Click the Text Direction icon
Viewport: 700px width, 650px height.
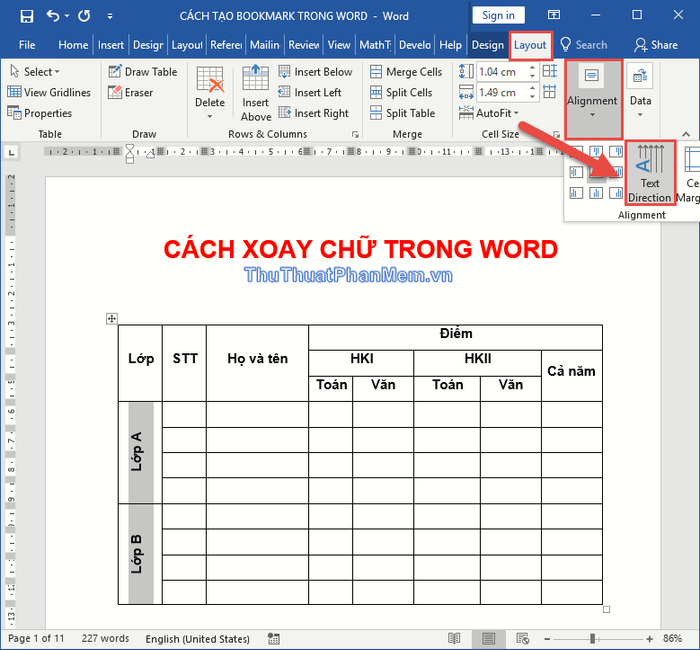650,160
